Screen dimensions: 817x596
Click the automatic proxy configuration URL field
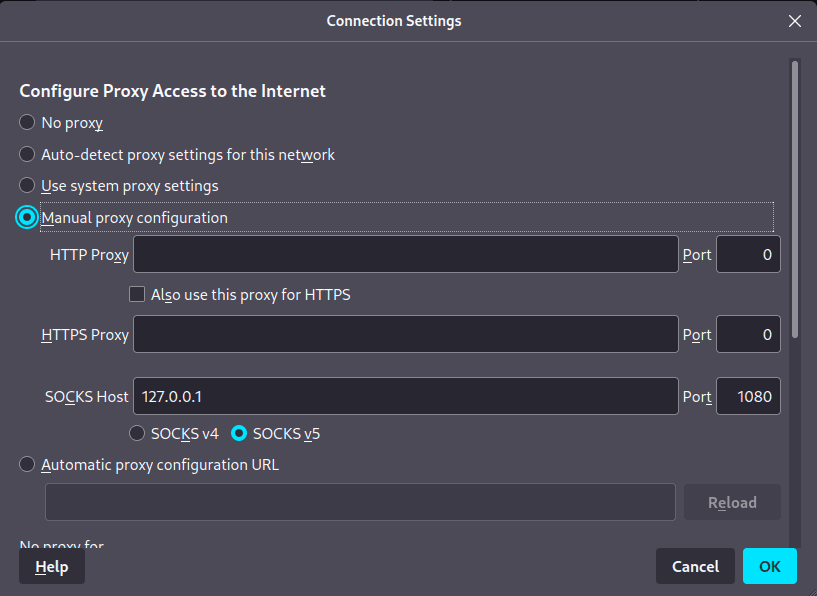(x=360, y=502)
